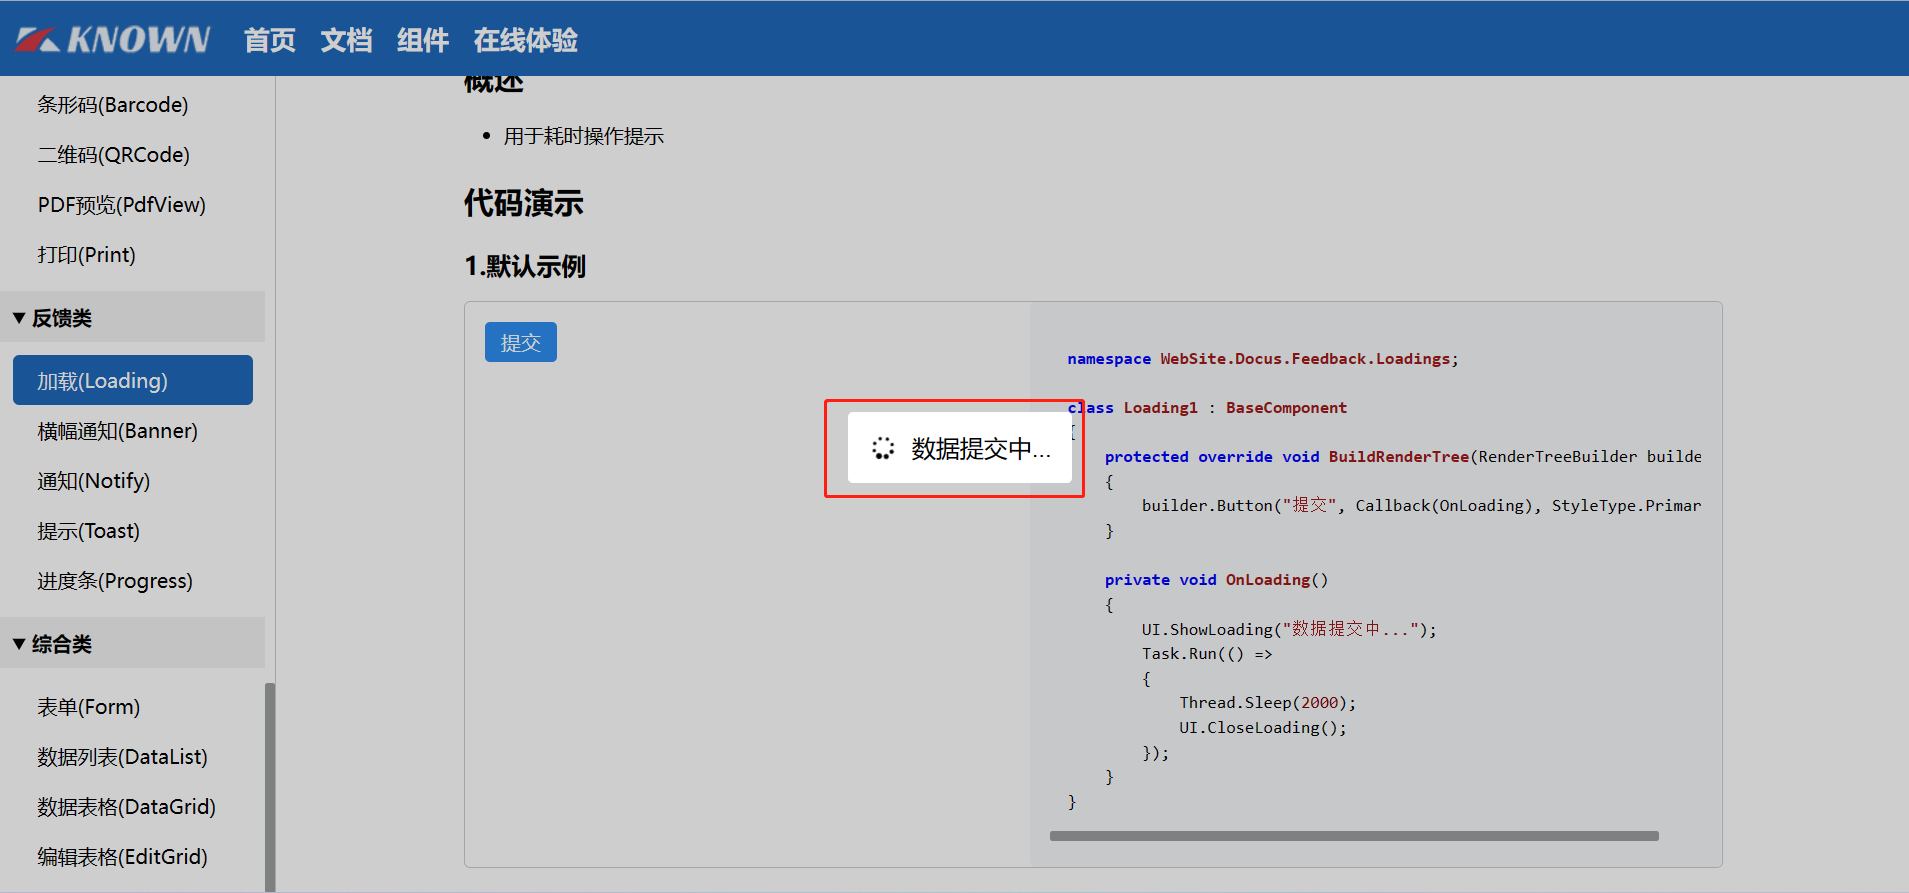Click the Task.Run(() => code line
Image resolution: width=1909 pixels, height=893 pixels.
(x=1207, y=654)
